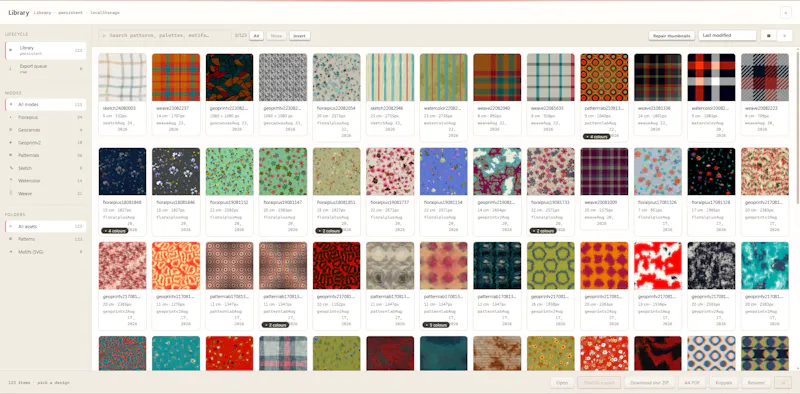Click the Invert selection button
Screen dimensions: 800x394
299,36
